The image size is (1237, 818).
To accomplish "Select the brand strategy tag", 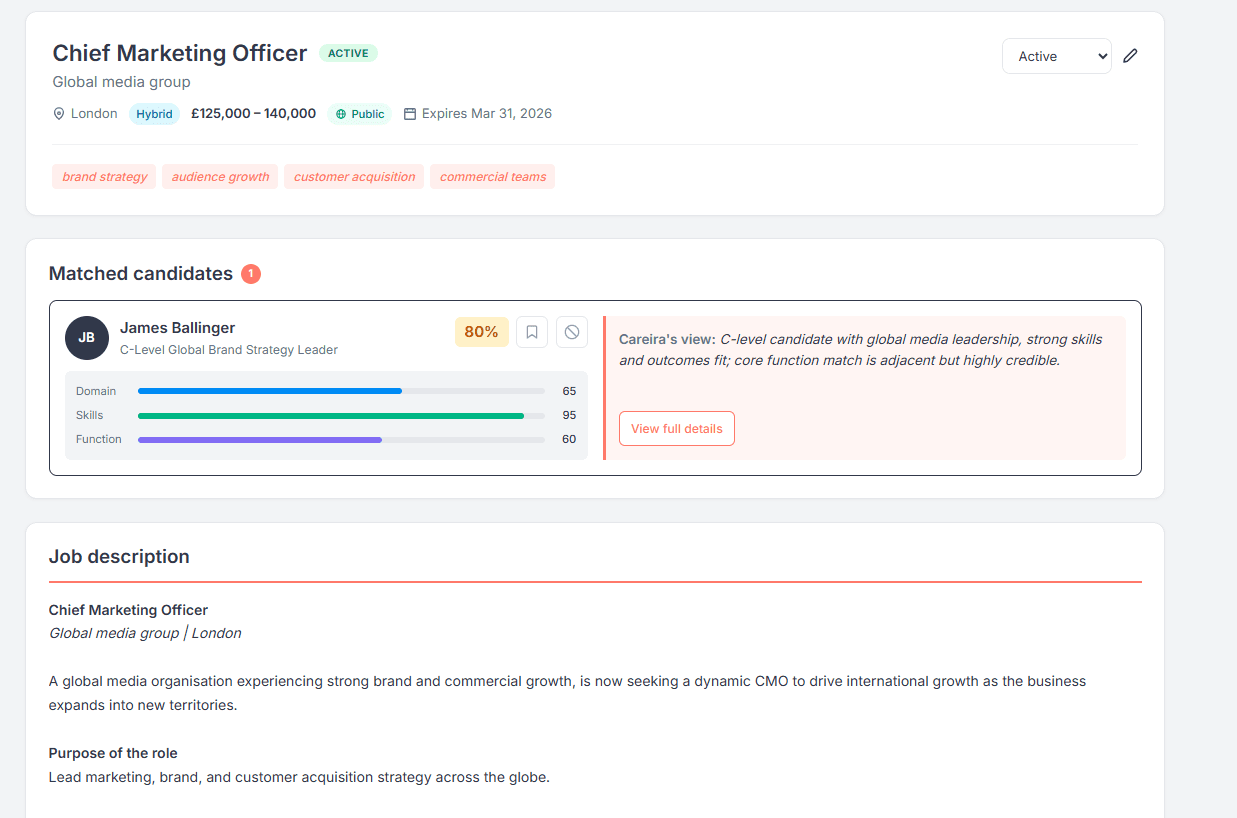I will click(x=104, y=176).
